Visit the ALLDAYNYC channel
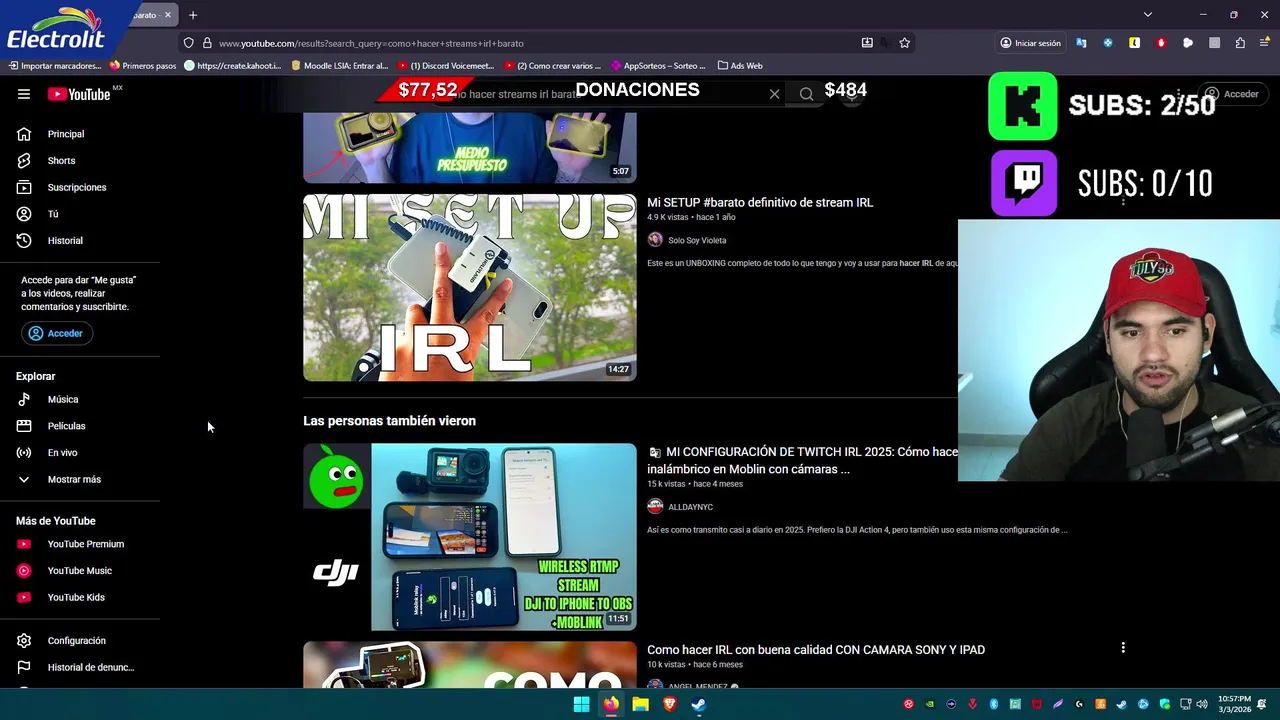Image resolution: width=1280 pixels, height=720 pixels. (x=690, y=507)
